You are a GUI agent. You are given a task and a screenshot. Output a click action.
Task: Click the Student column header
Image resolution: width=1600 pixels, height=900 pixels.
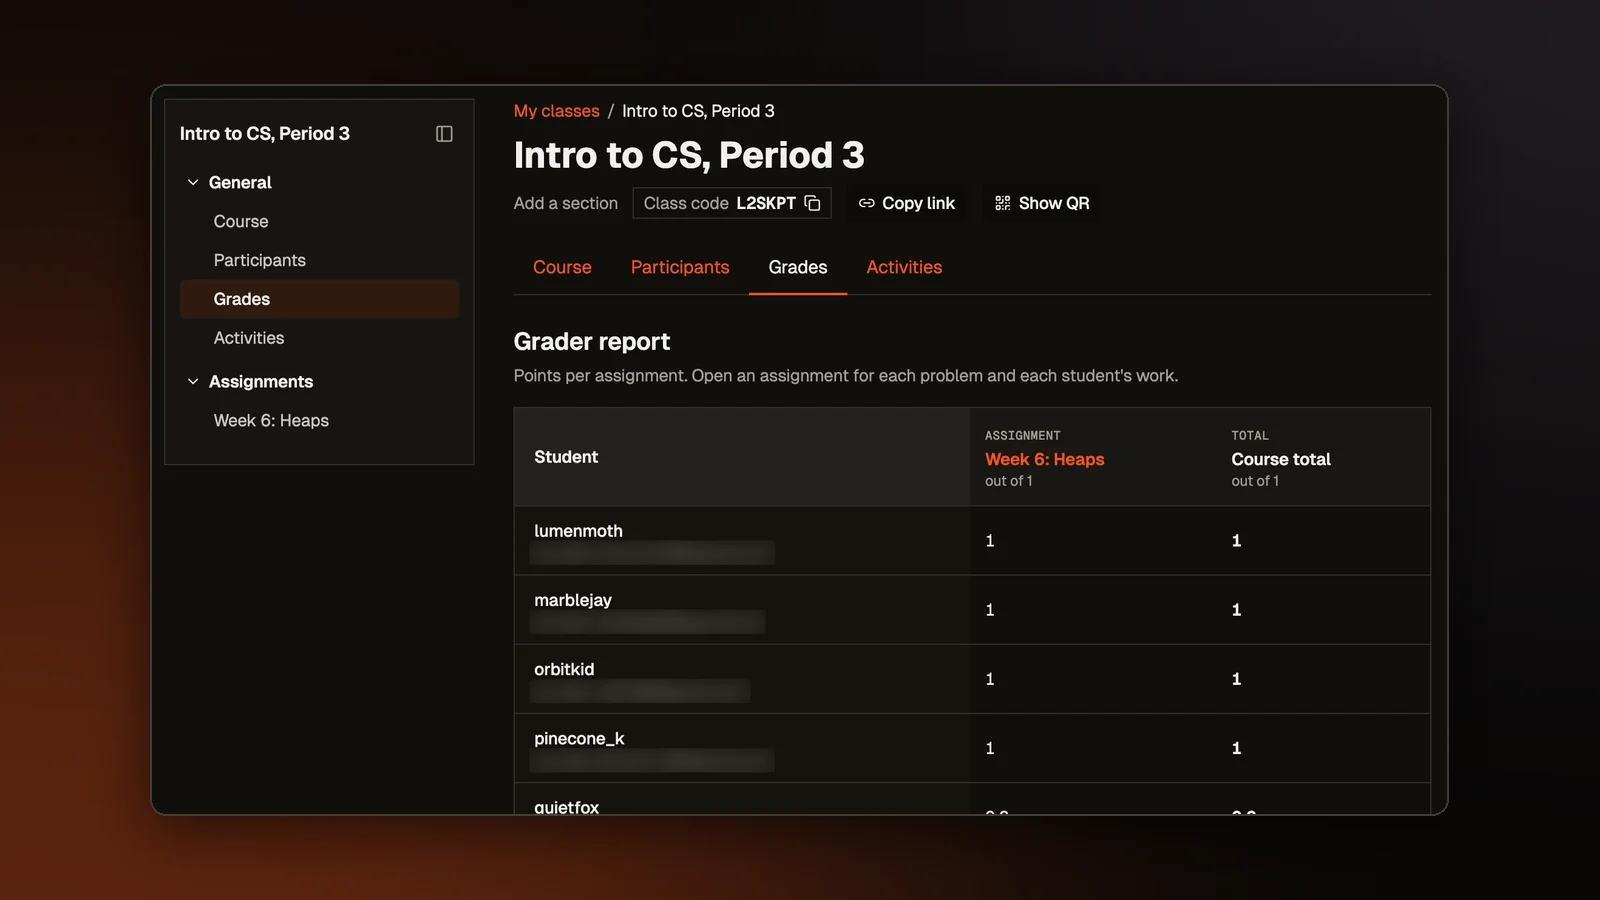click(x=566, y=457)
